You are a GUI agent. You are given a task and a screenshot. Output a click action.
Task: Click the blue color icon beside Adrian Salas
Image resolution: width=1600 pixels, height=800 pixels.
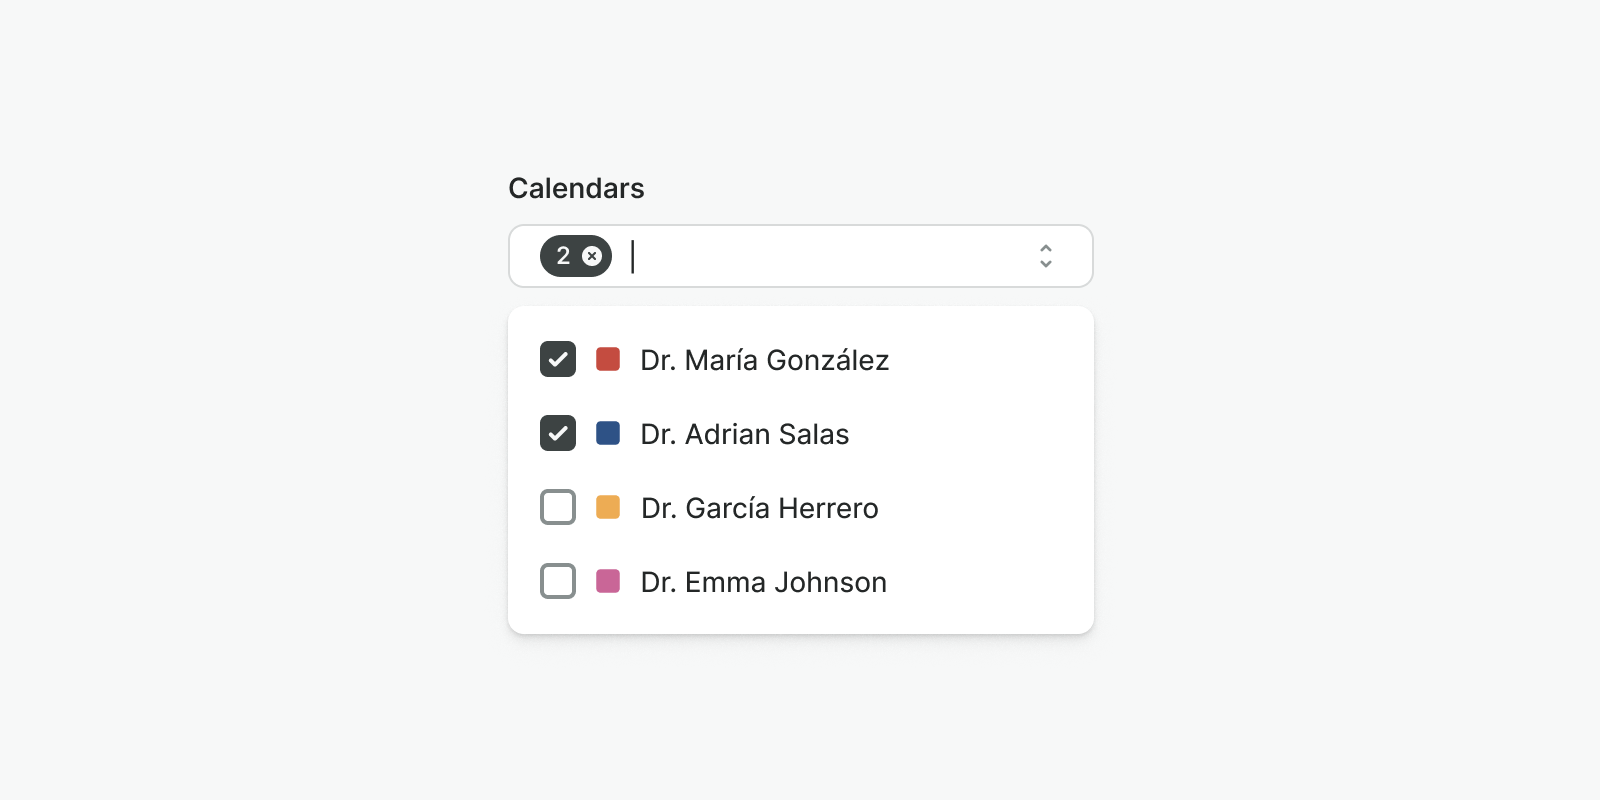pyautogui.click(x=608, y=433)
